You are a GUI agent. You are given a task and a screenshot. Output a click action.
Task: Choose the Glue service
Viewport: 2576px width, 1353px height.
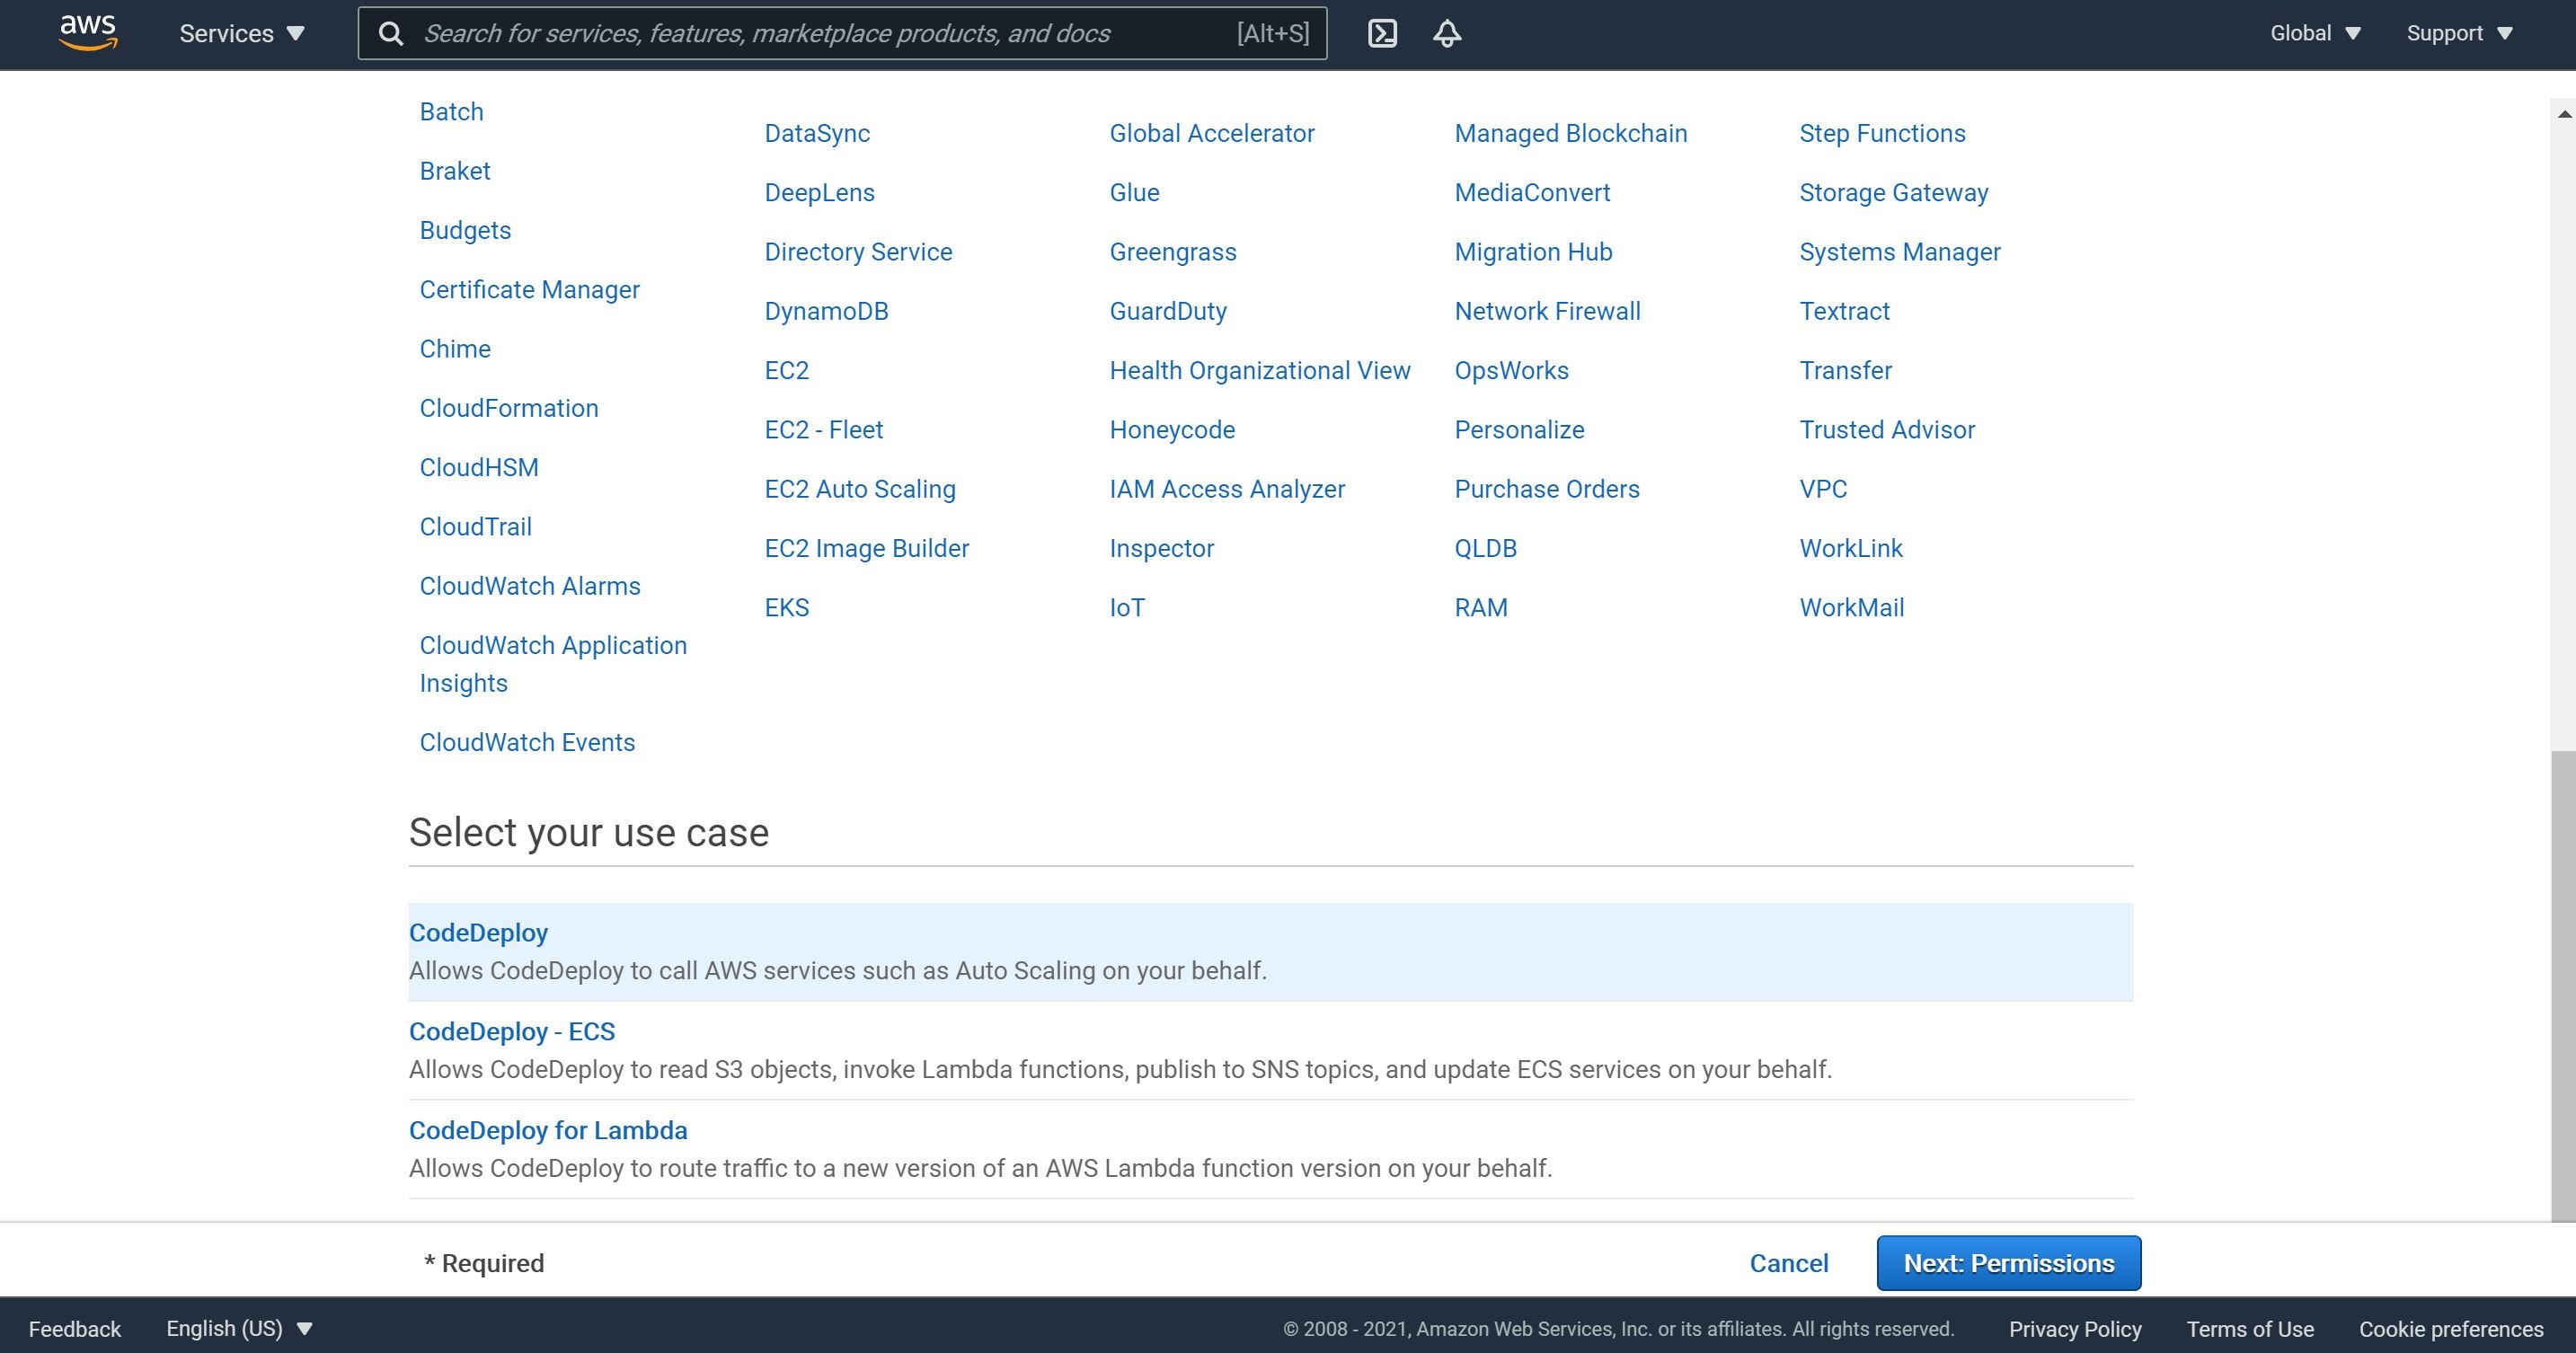coord(1134,192)
